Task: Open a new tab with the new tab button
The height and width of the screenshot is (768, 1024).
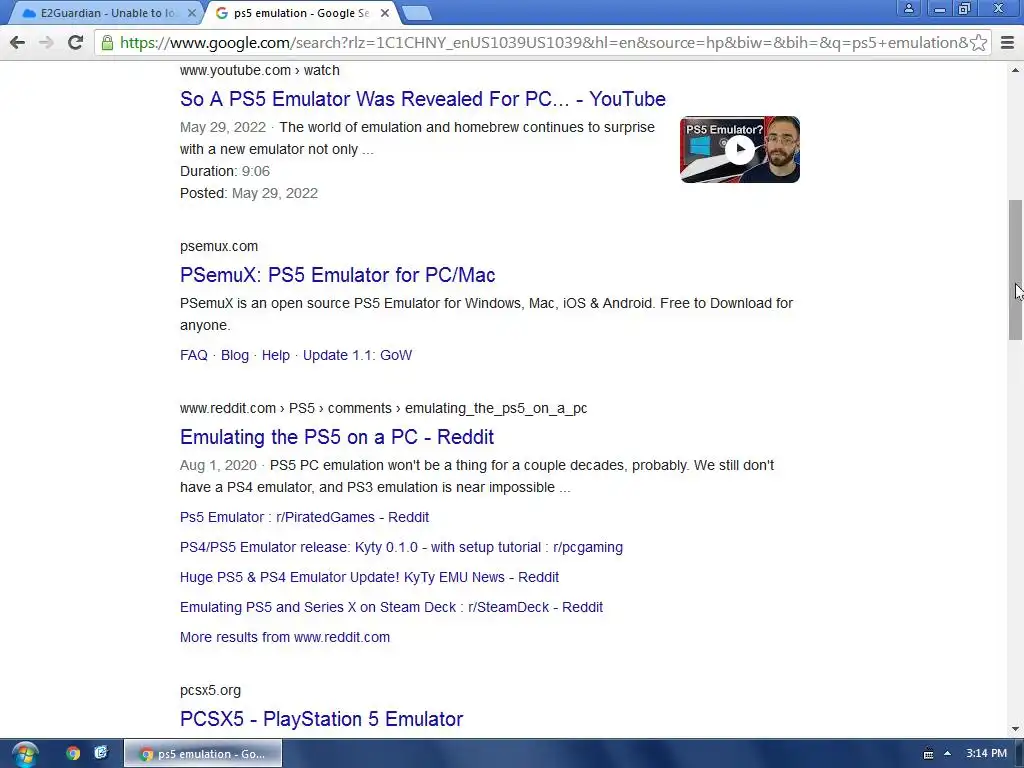Action: point(416,13)
